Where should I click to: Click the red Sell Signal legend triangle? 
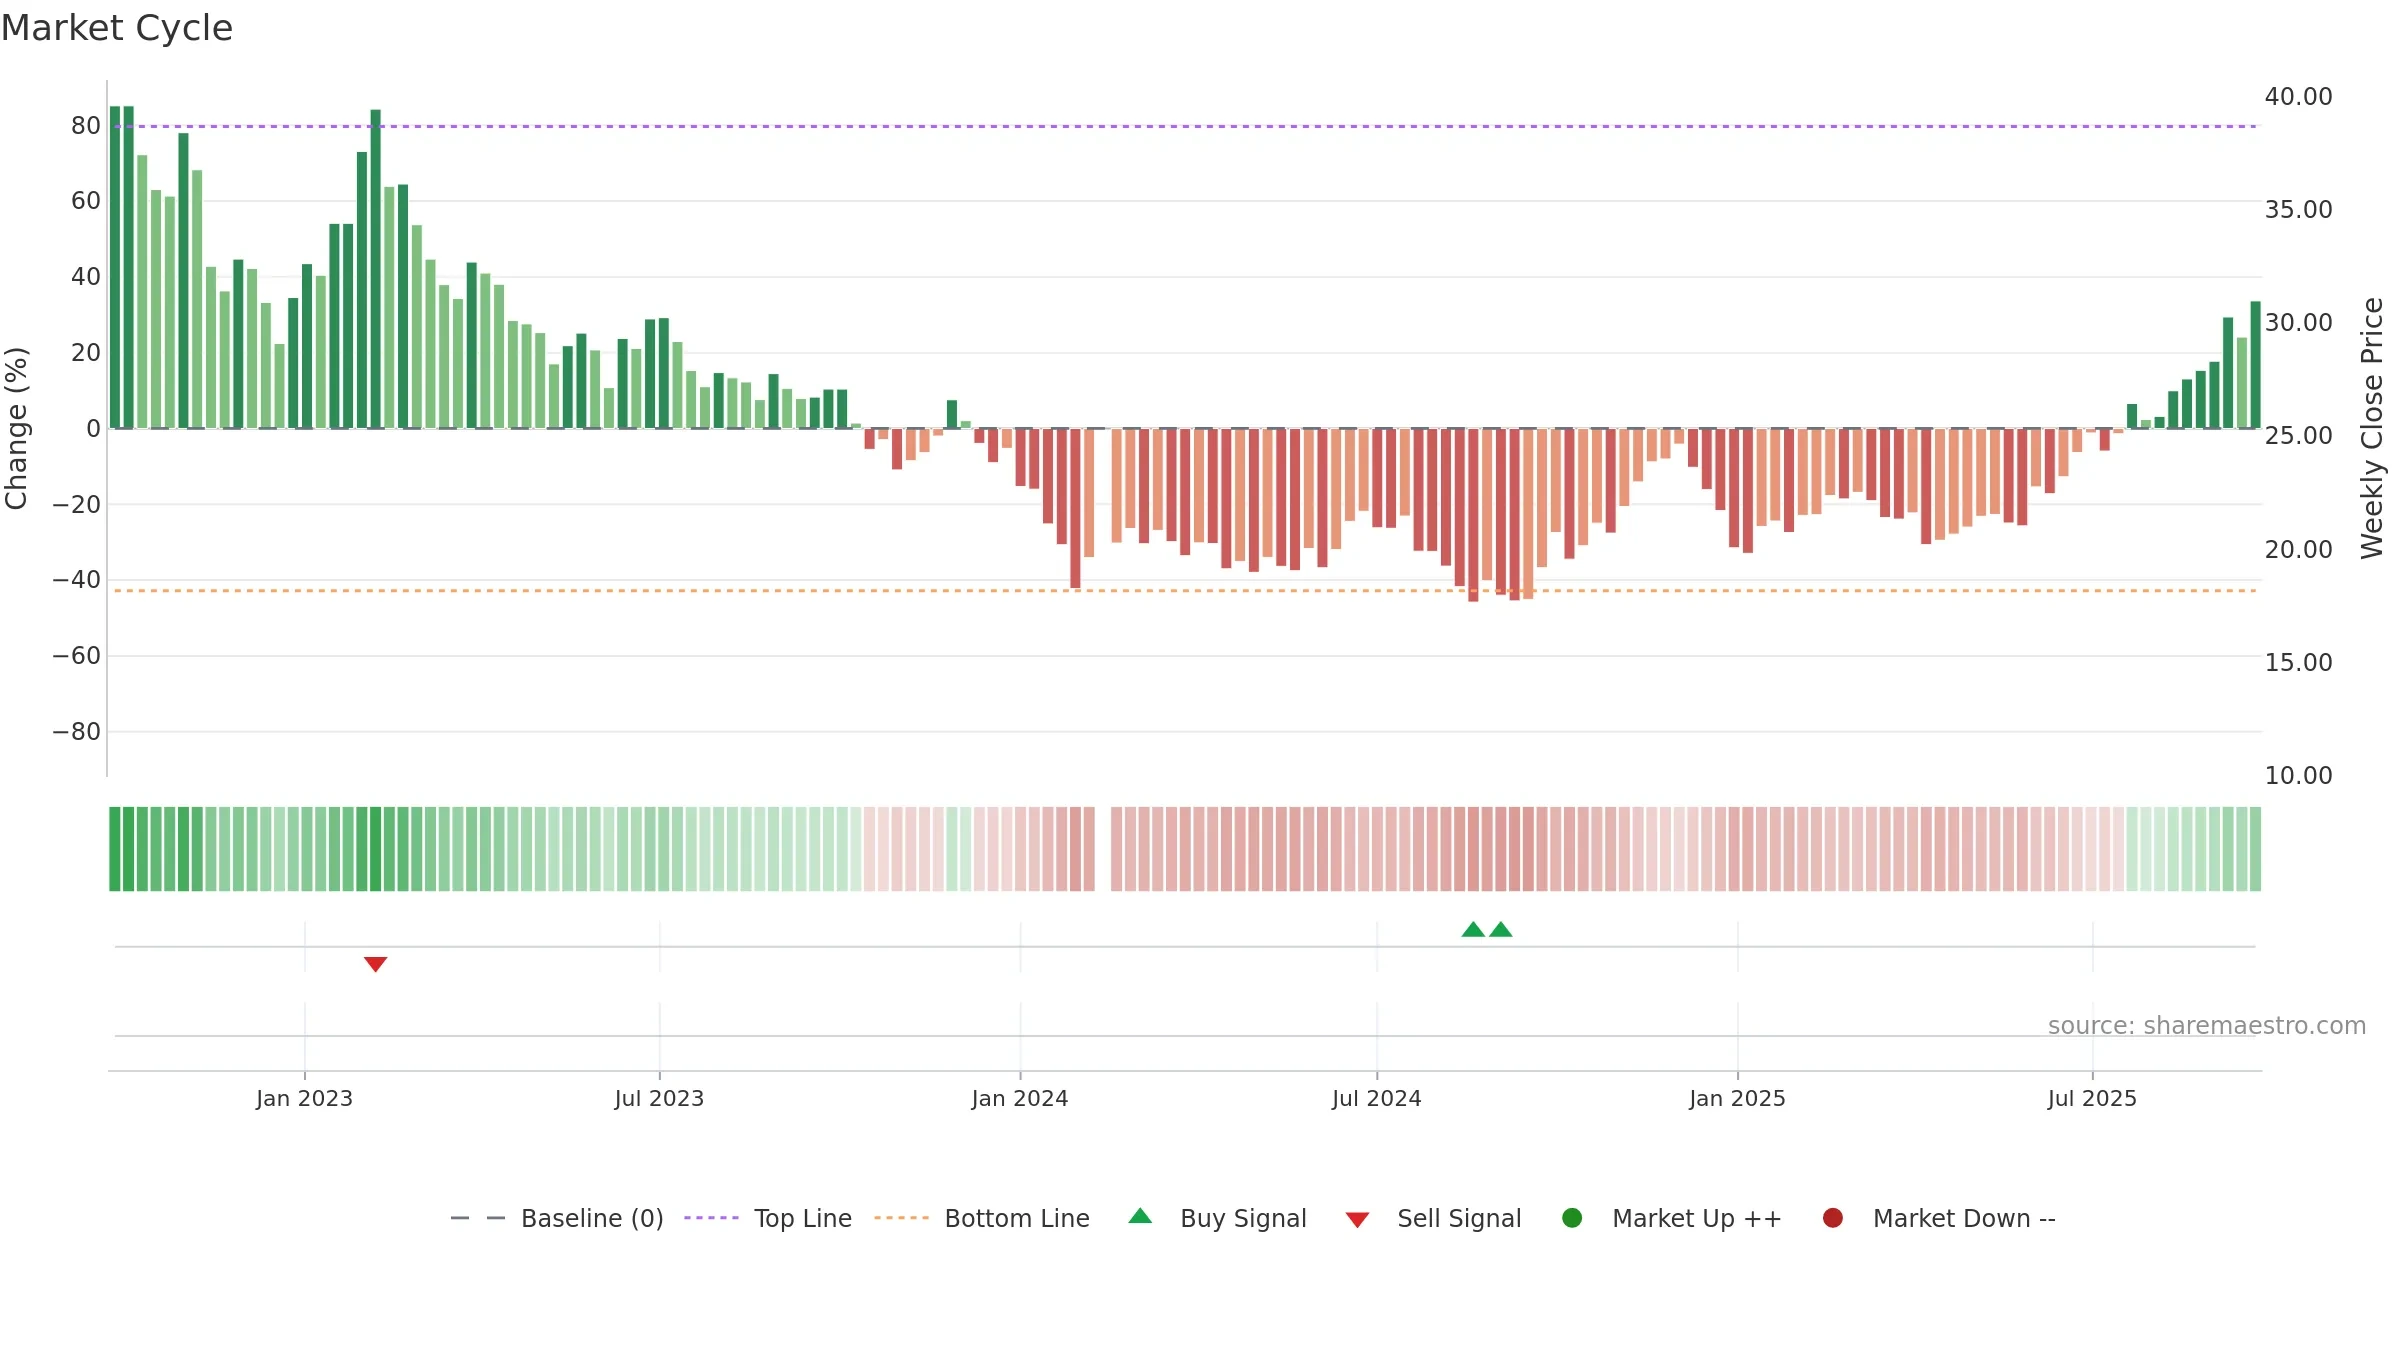click(x=1357, y=1220)
